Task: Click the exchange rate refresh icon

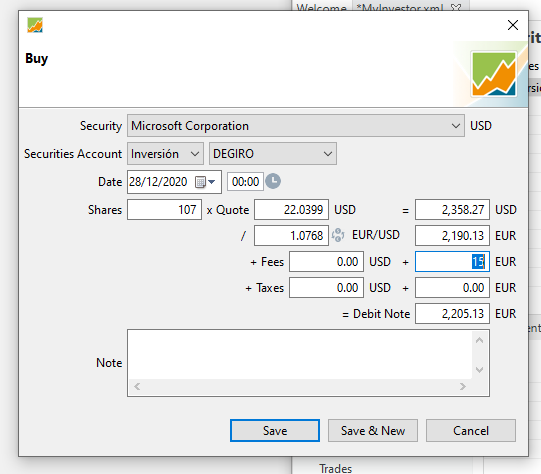Action: [x=338, y=235]
